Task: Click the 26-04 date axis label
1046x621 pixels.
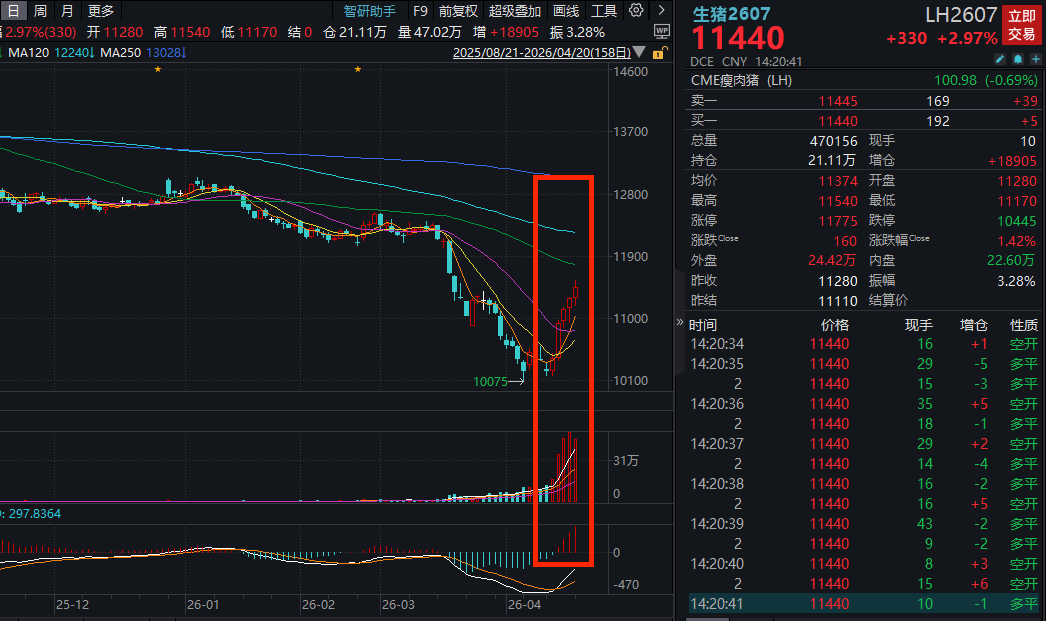Action: coord(524,605)
